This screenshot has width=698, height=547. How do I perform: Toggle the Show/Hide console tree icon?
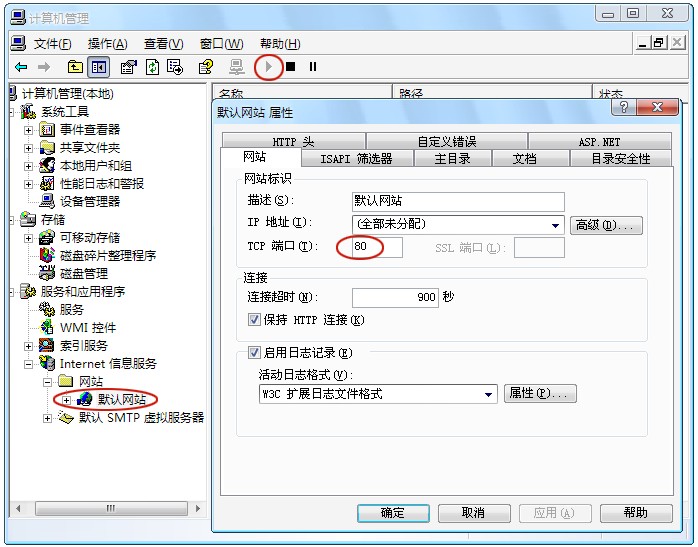coord(98,67)
